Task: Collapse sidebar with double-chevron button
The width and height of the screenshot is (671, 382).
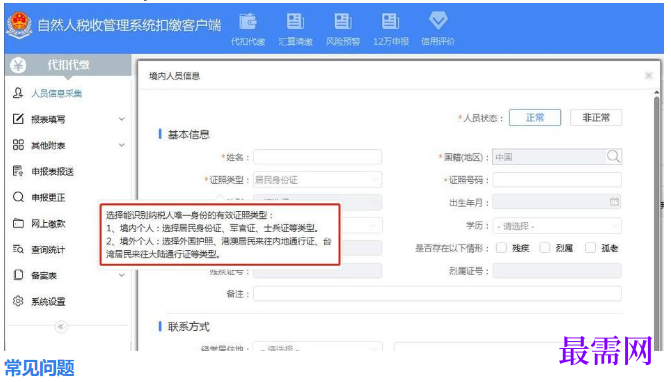Action: (61, 327)
